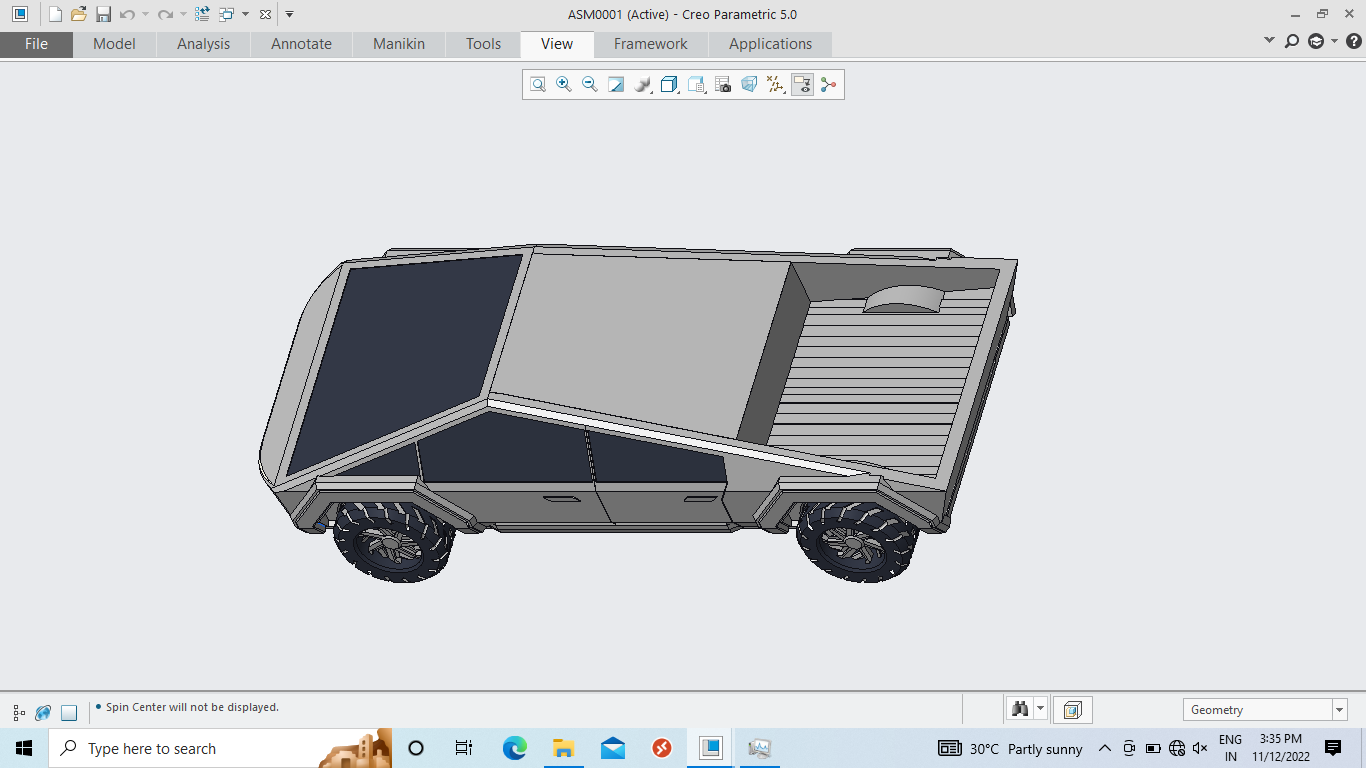Minimize the ribbon chevron
This screenshot has height=768, width=1366.
1270,41
